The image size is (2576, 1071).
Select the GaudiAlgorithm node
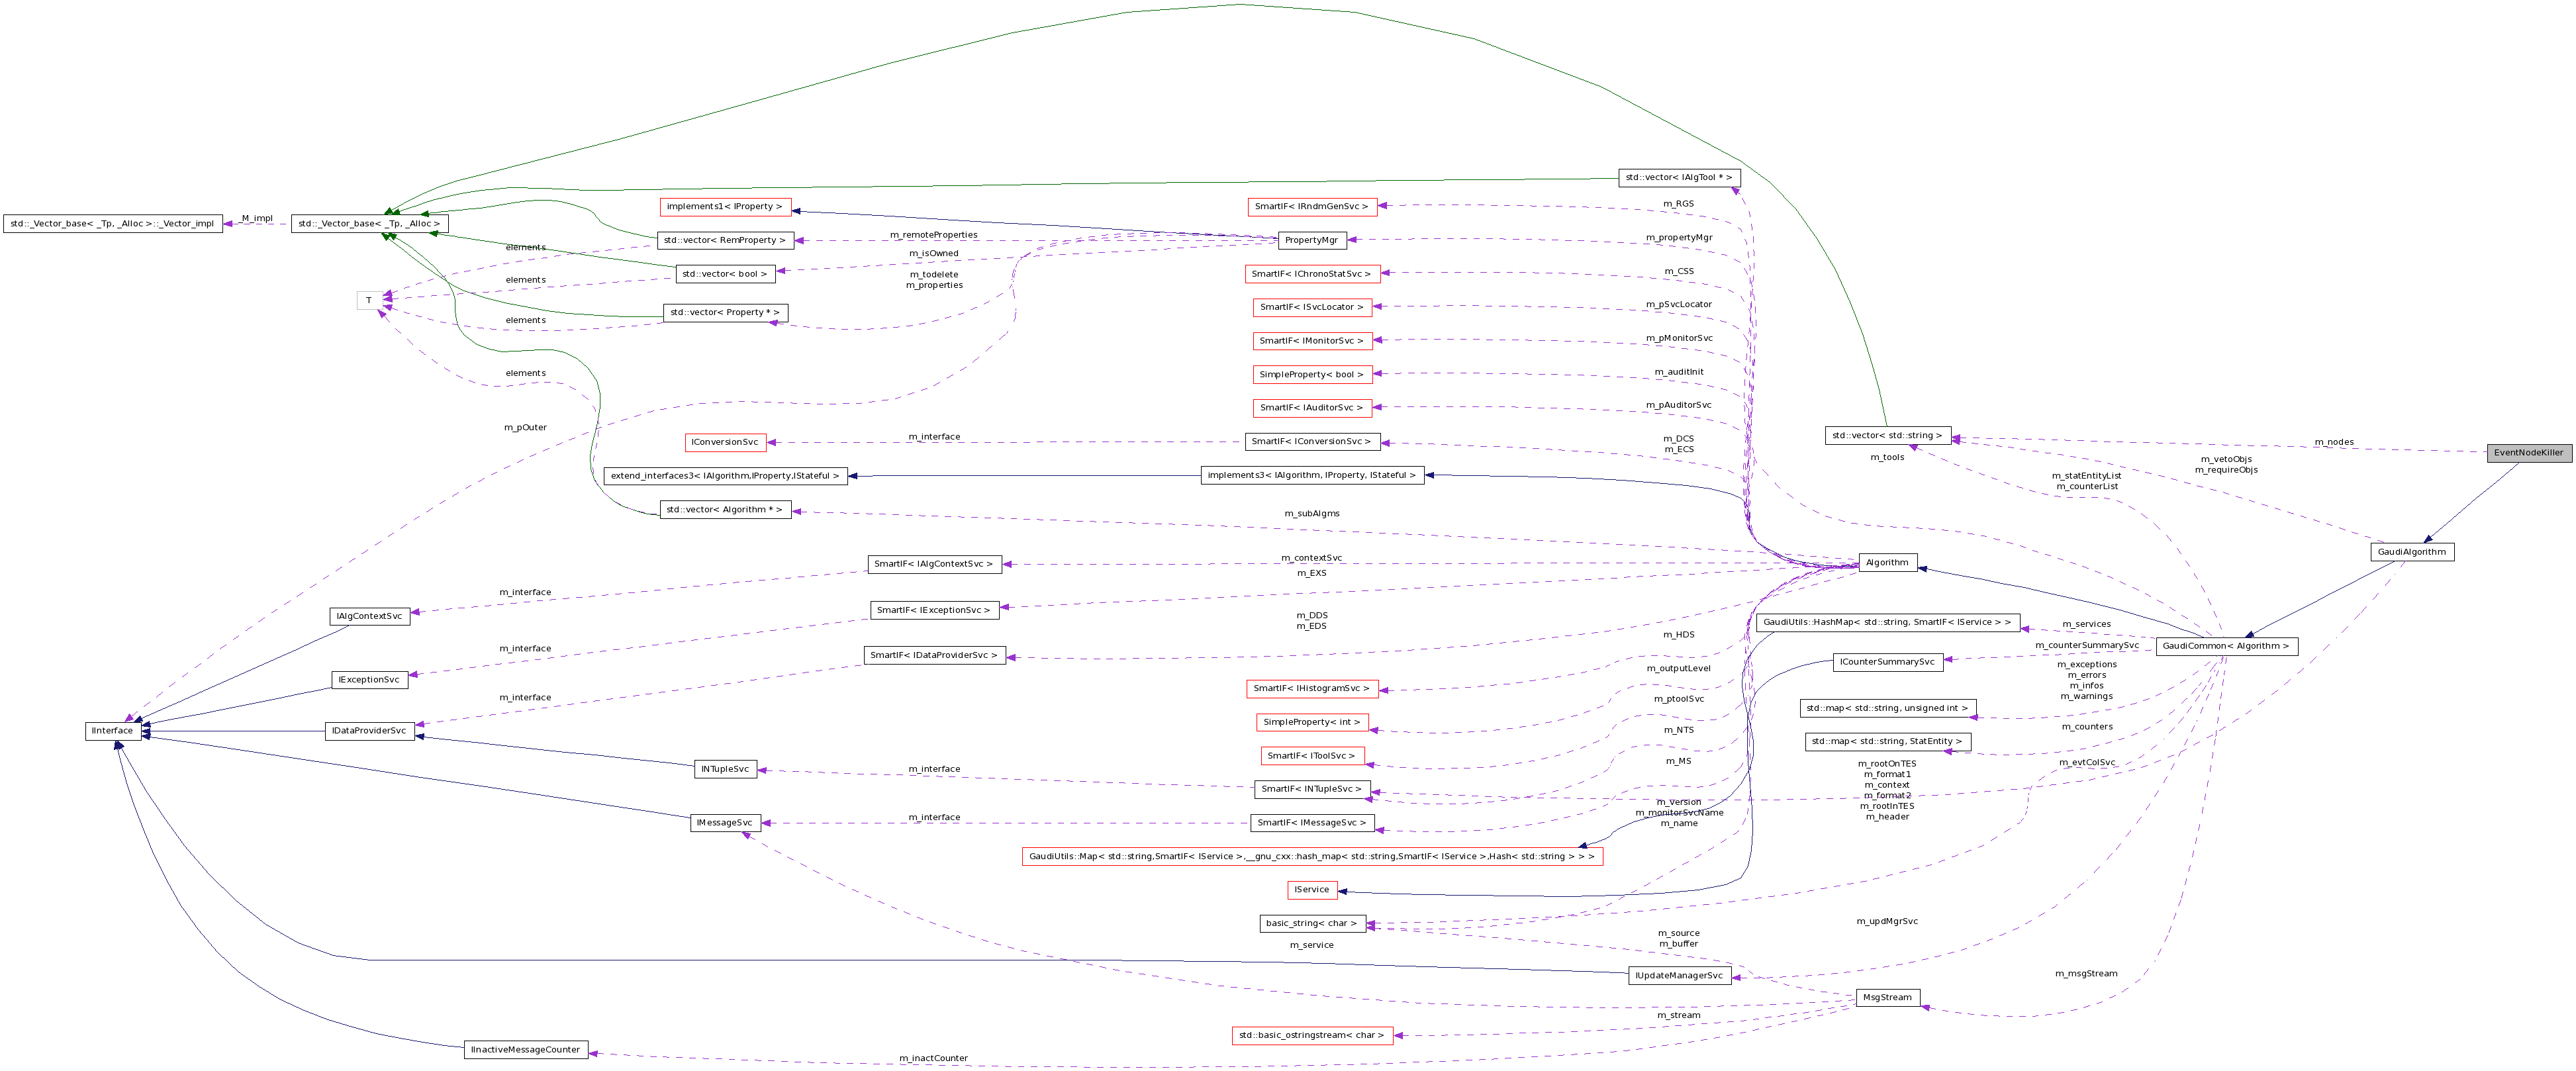pos(2413,551)
